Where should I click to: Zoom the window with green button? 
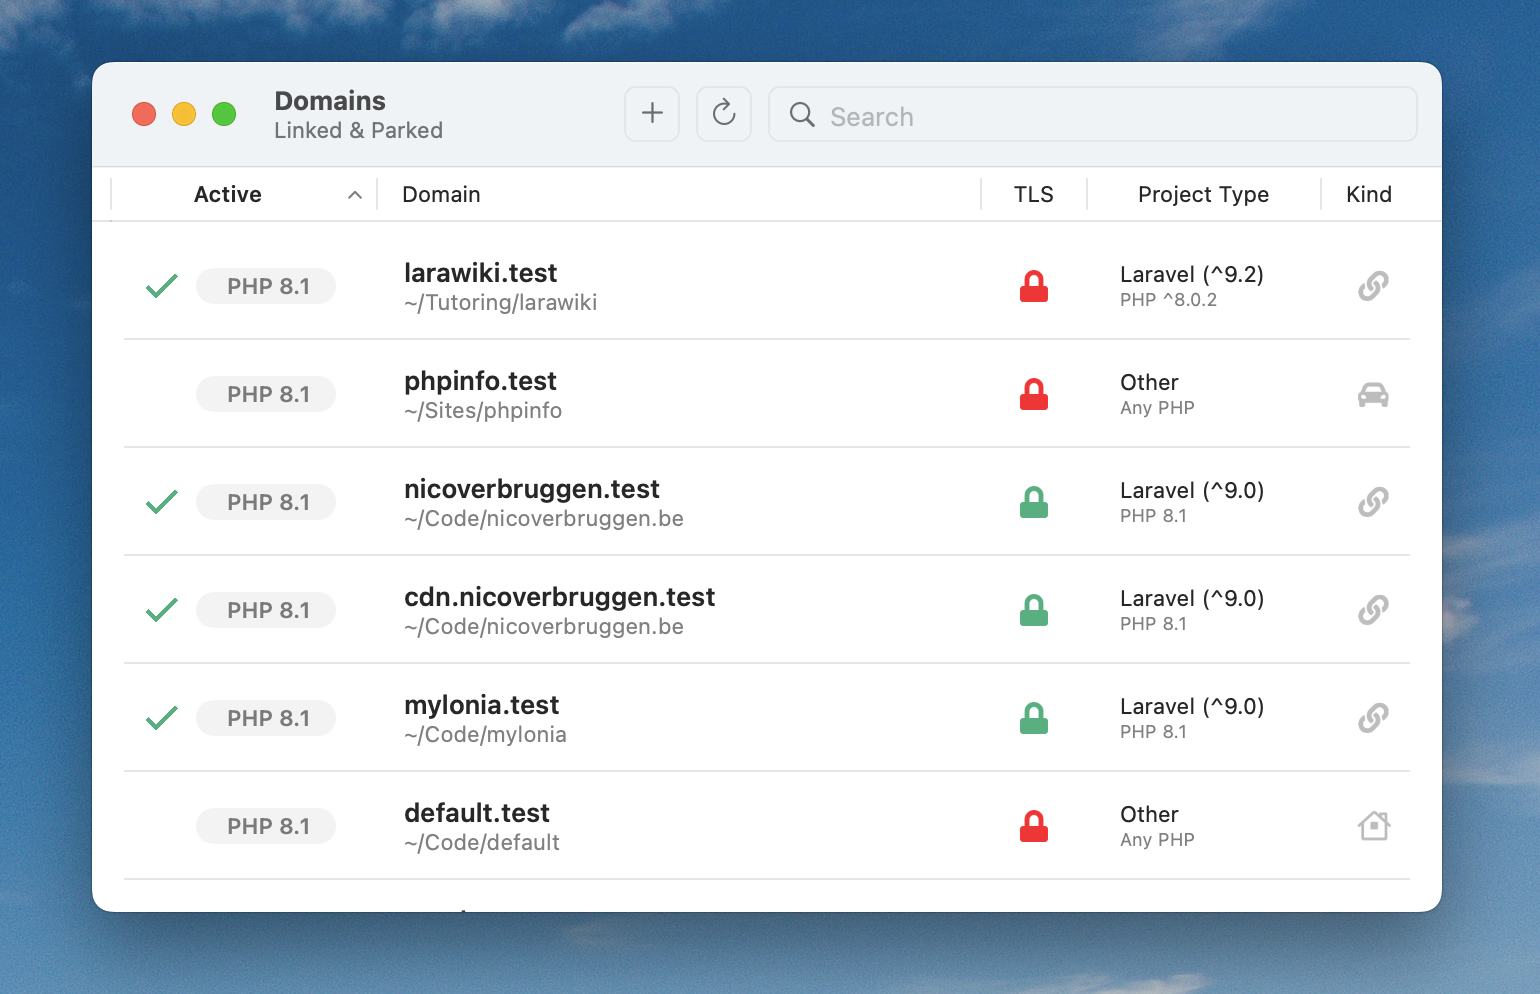click(224, 114)
